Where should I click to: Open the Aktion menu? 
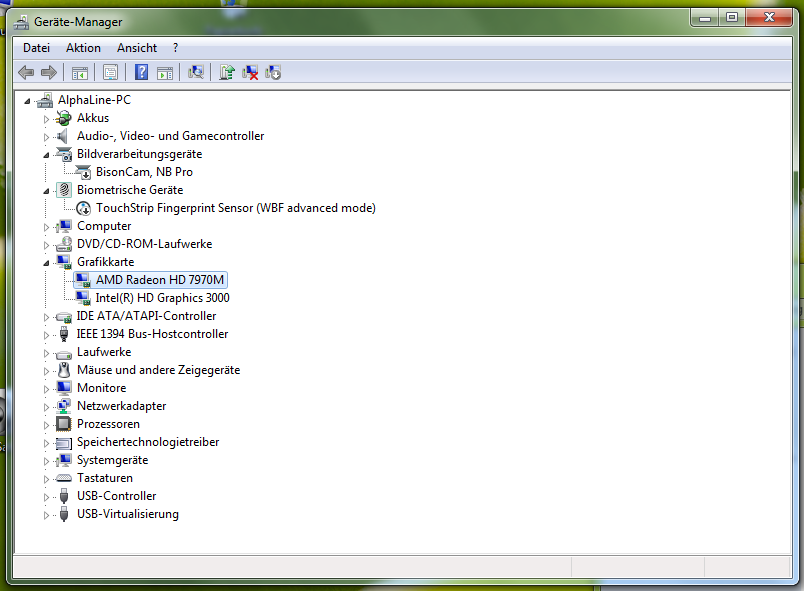83,48
